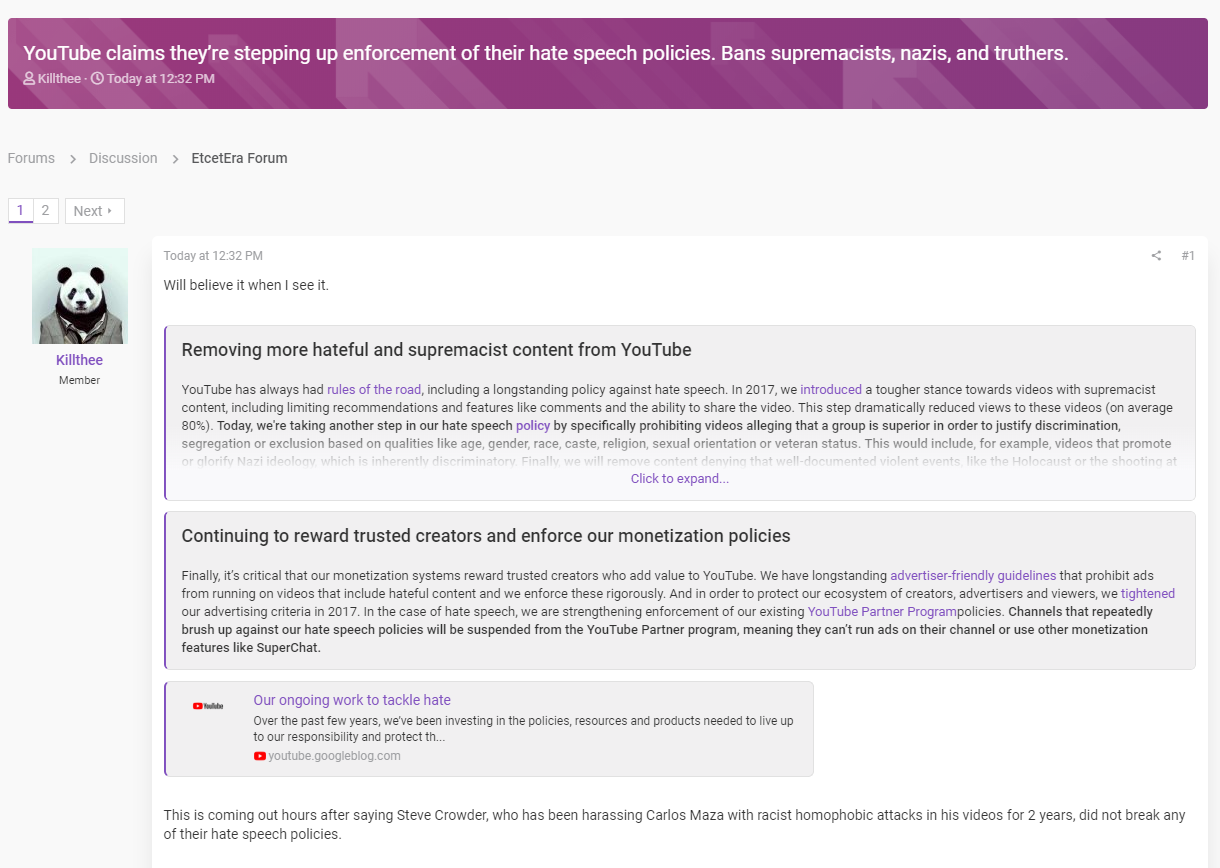Open the 'tightened' link in second quote

point(1148,593)
